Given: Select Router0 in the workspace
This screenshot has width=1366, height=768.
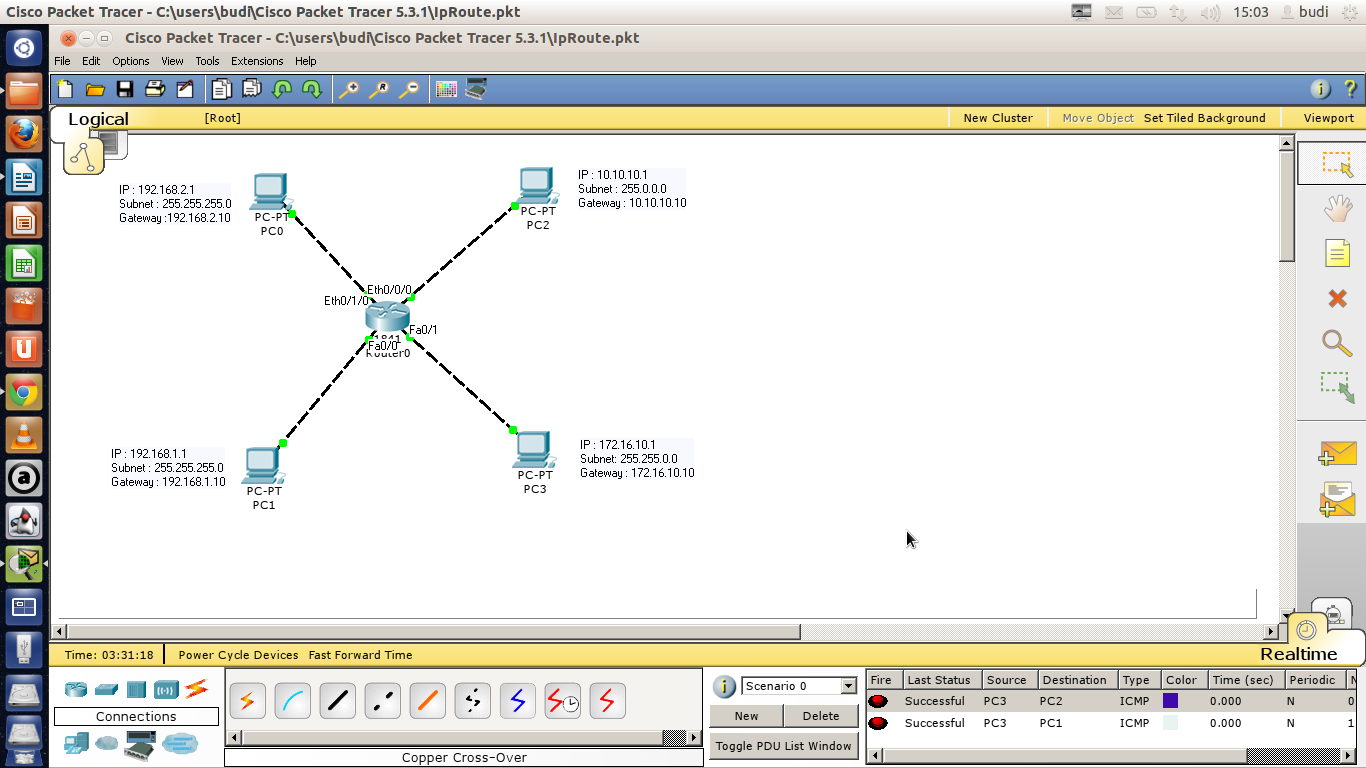Looking at the screenshot, I should 387,318.
